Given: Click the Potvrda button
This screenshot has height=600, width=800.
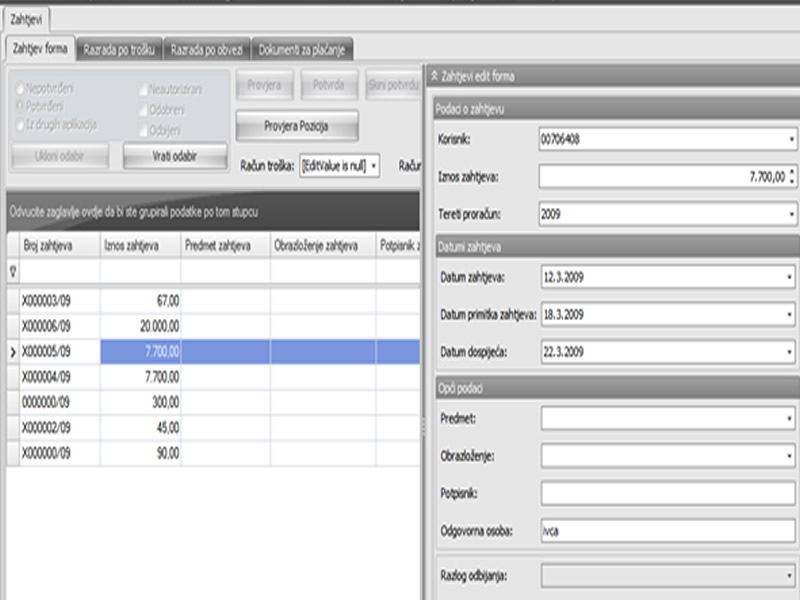Looking at the screenshot, I should pyautogui.click(x=329, y=85).
